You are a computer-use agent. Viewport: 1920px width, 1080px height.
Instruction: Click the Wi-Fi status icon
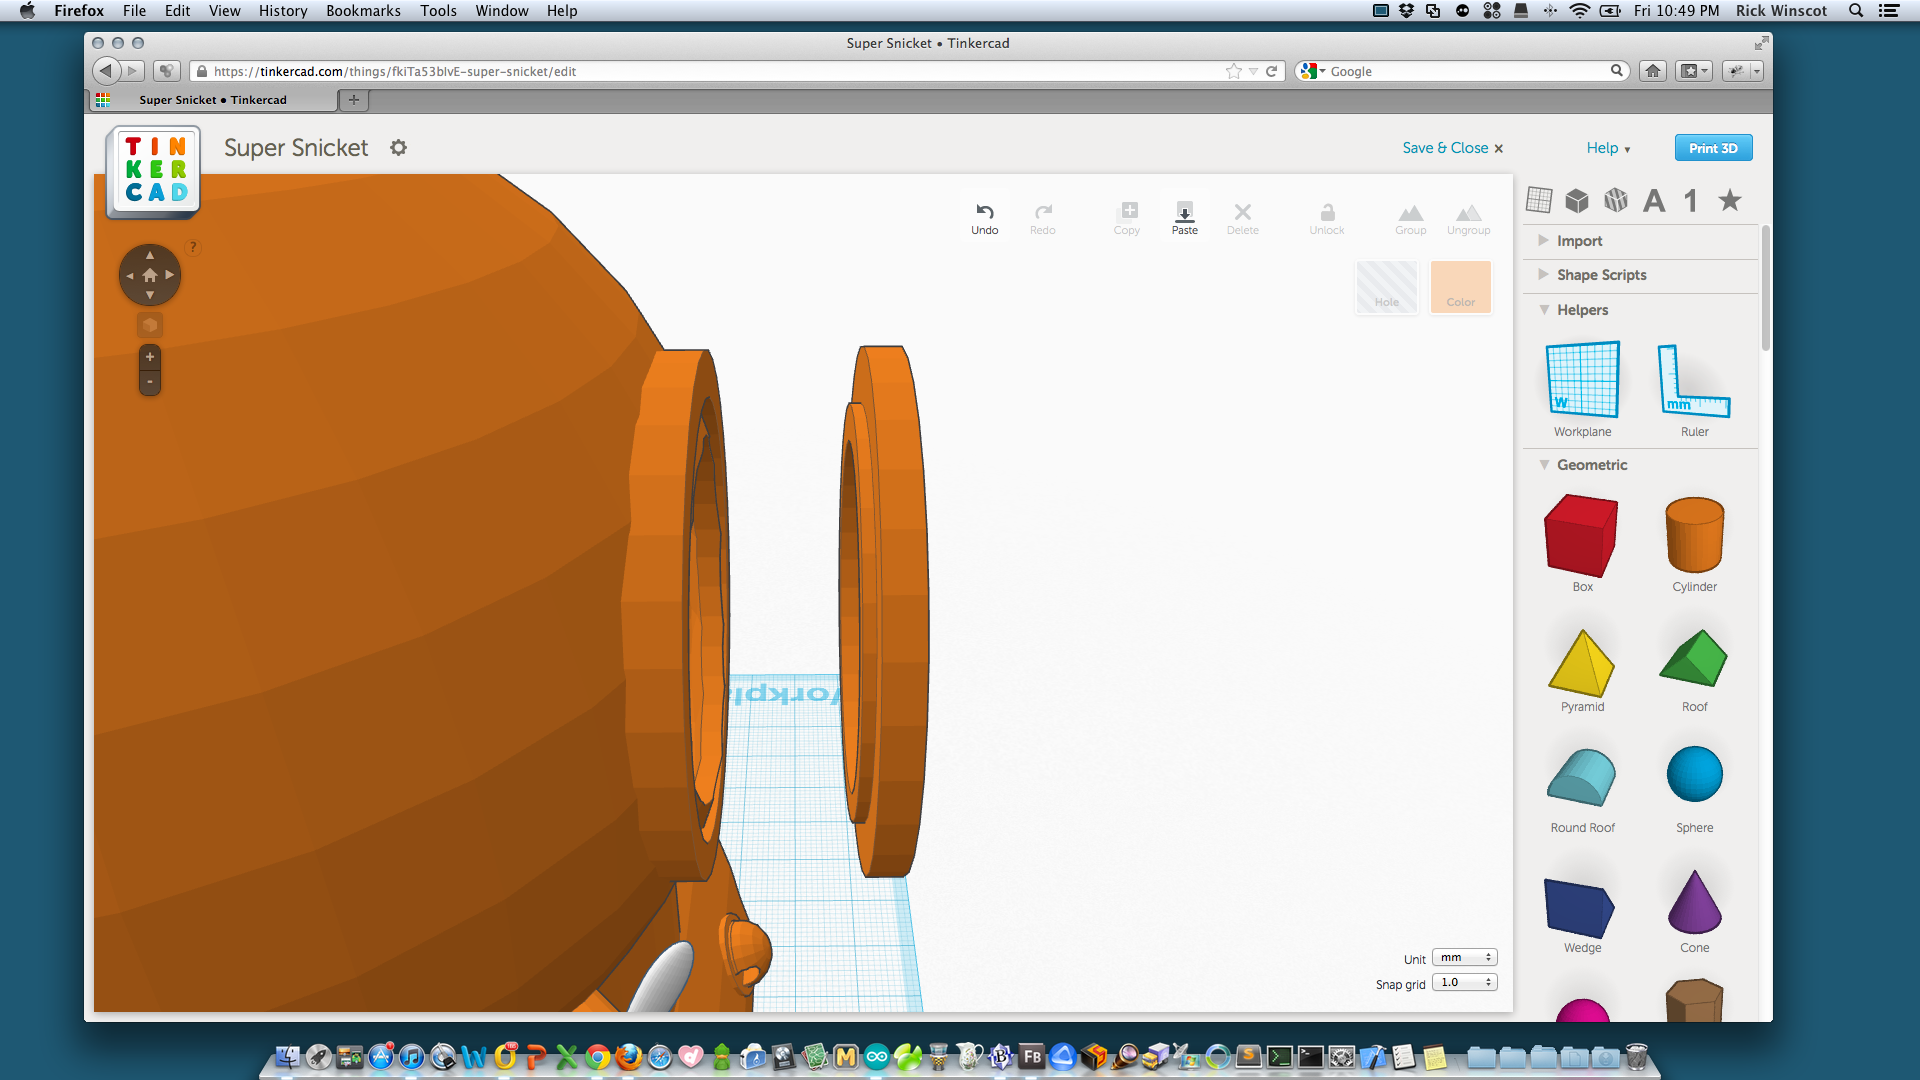point(1580,11)
